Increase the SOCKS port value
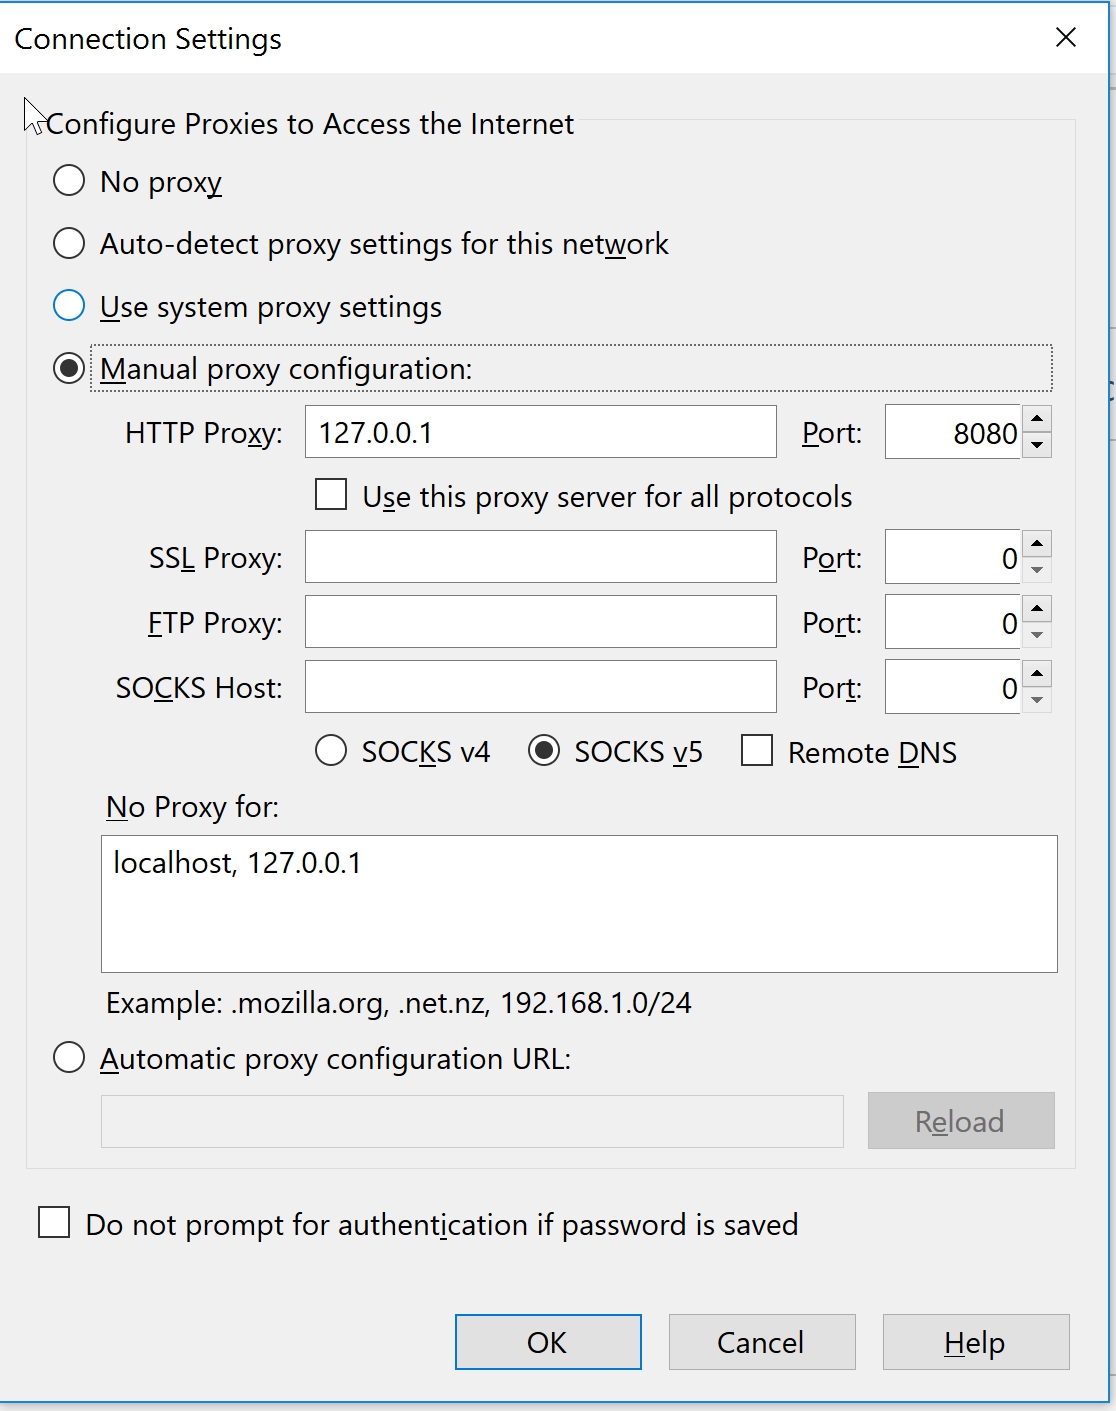The image size is (1116, 1411). (x=1038, y=674)
